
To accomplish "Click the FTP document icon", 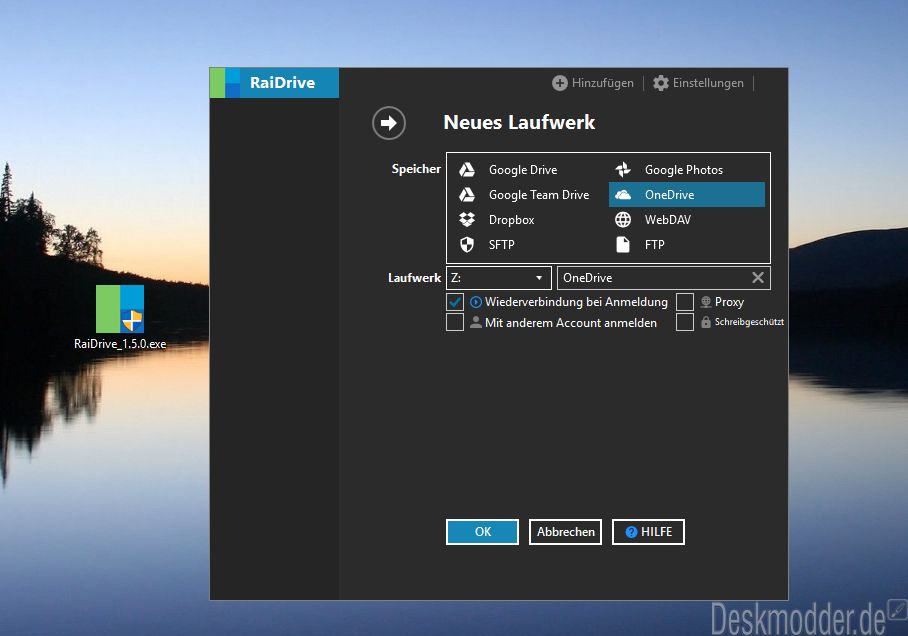I will pyautogui.click(x=623, y=244).
